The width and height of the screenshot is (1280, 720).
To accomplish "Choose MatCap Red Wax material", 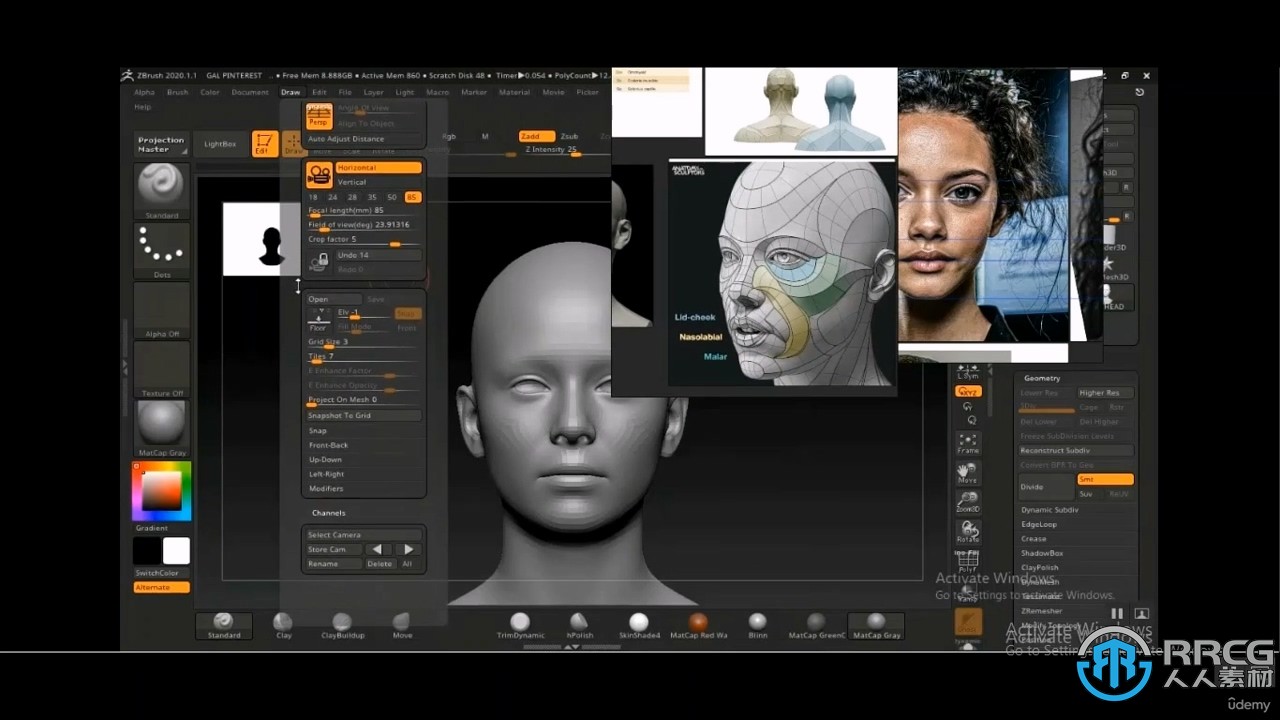I will tap(698, 626).
